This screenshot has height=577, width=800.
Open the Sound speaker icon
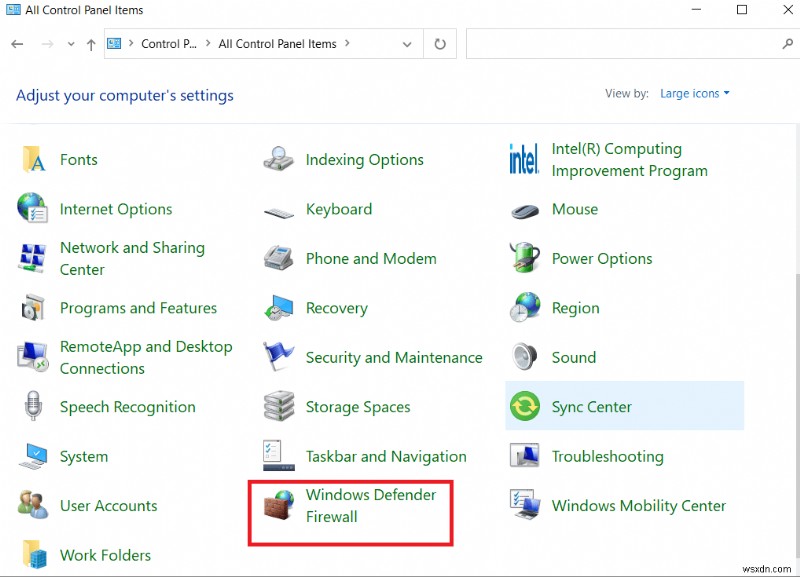(x=524, y=357)
